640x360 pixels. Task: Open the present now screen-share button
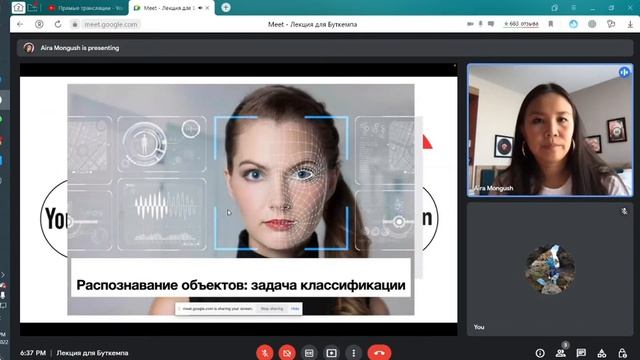331,353
